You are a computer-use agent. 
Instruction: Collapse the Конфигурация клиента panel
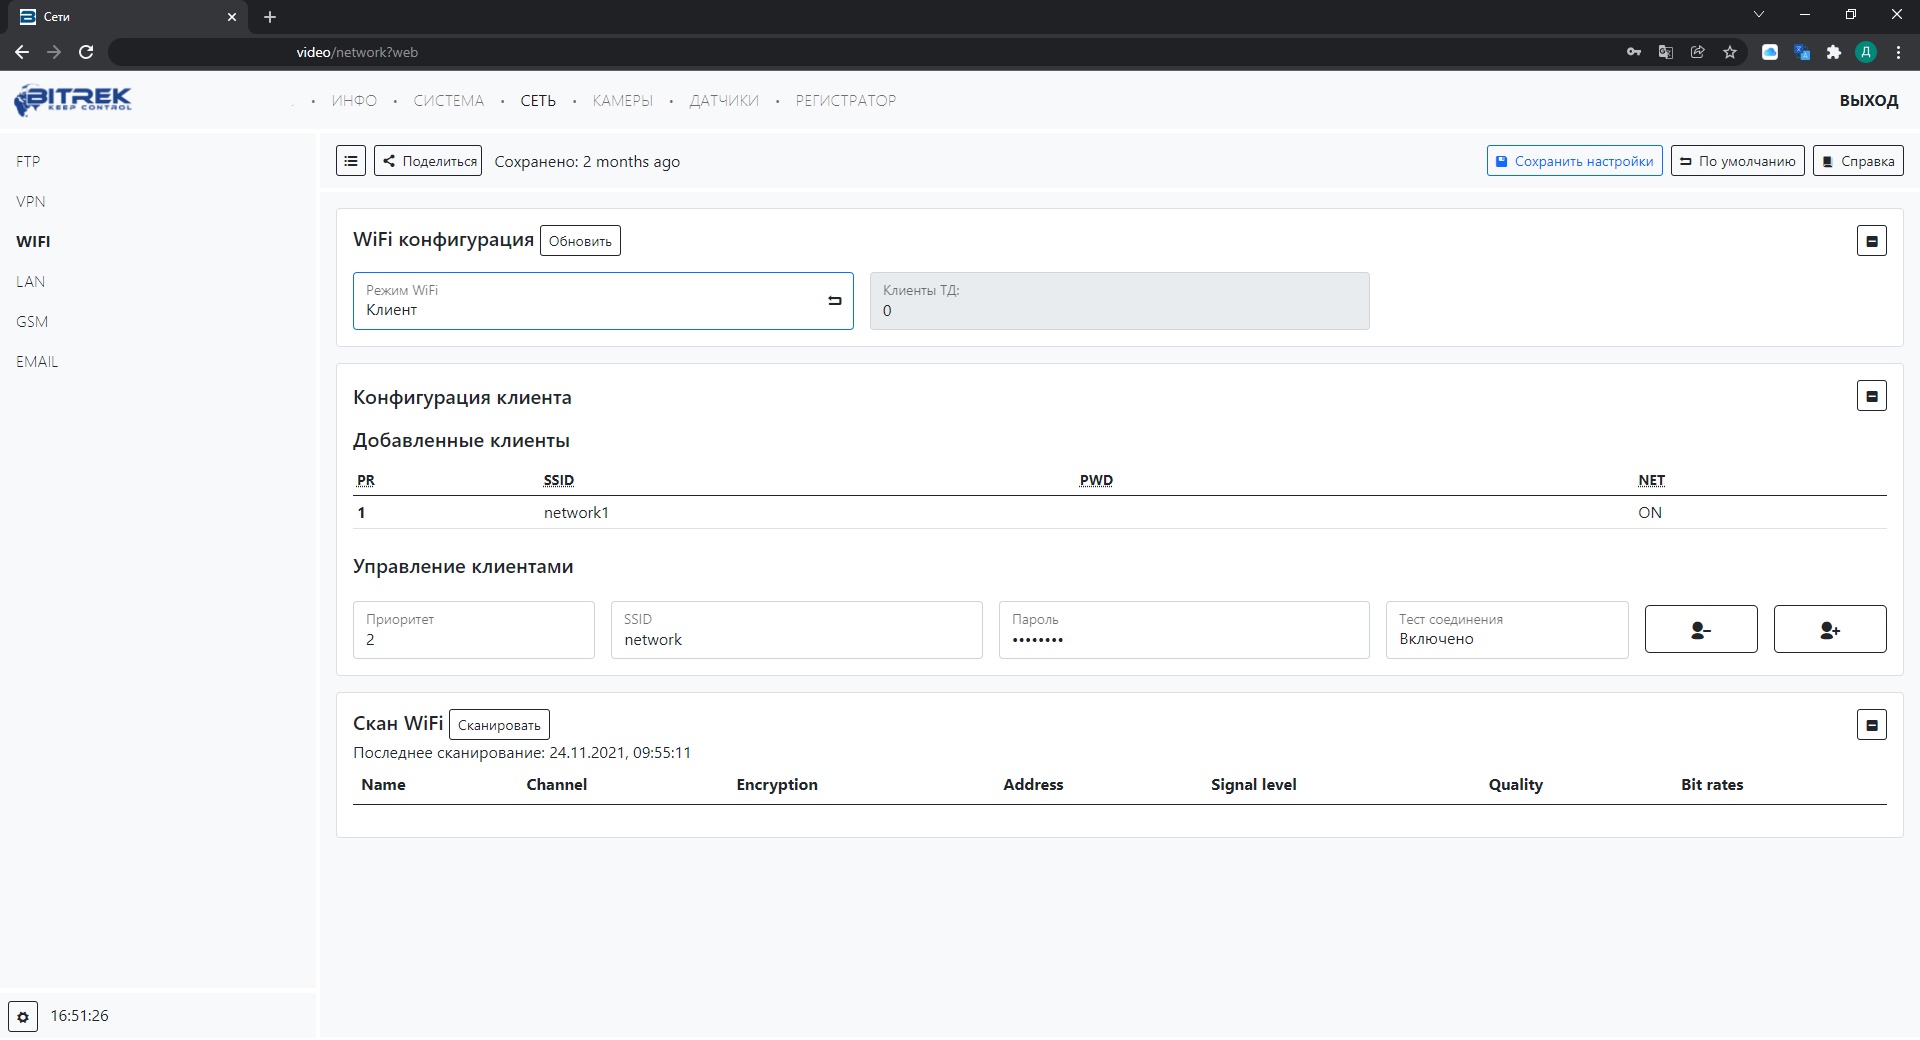1871,396
